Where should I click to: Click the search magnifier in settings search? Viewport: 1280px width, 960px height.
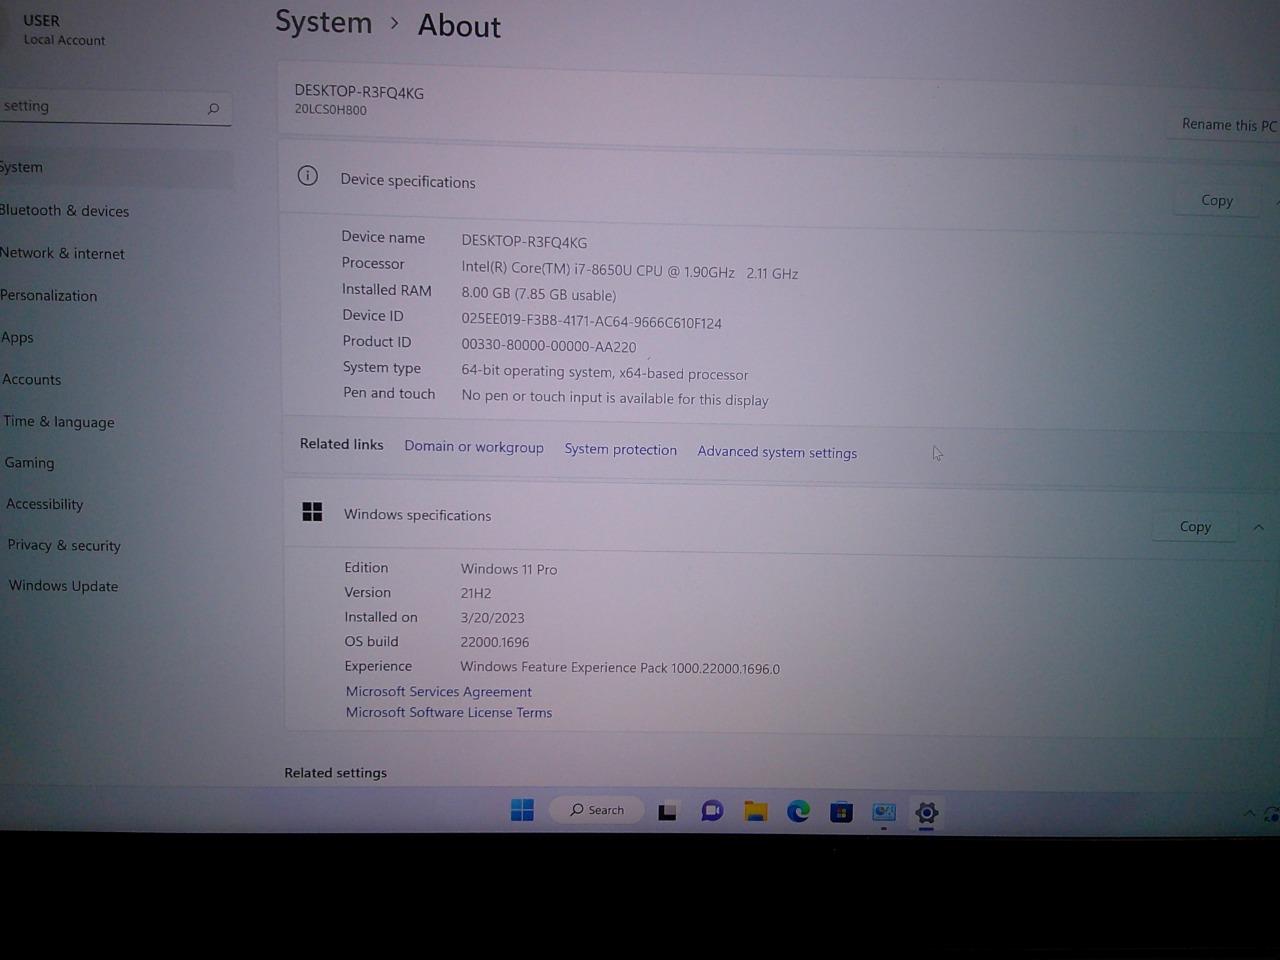coord(213,108)
